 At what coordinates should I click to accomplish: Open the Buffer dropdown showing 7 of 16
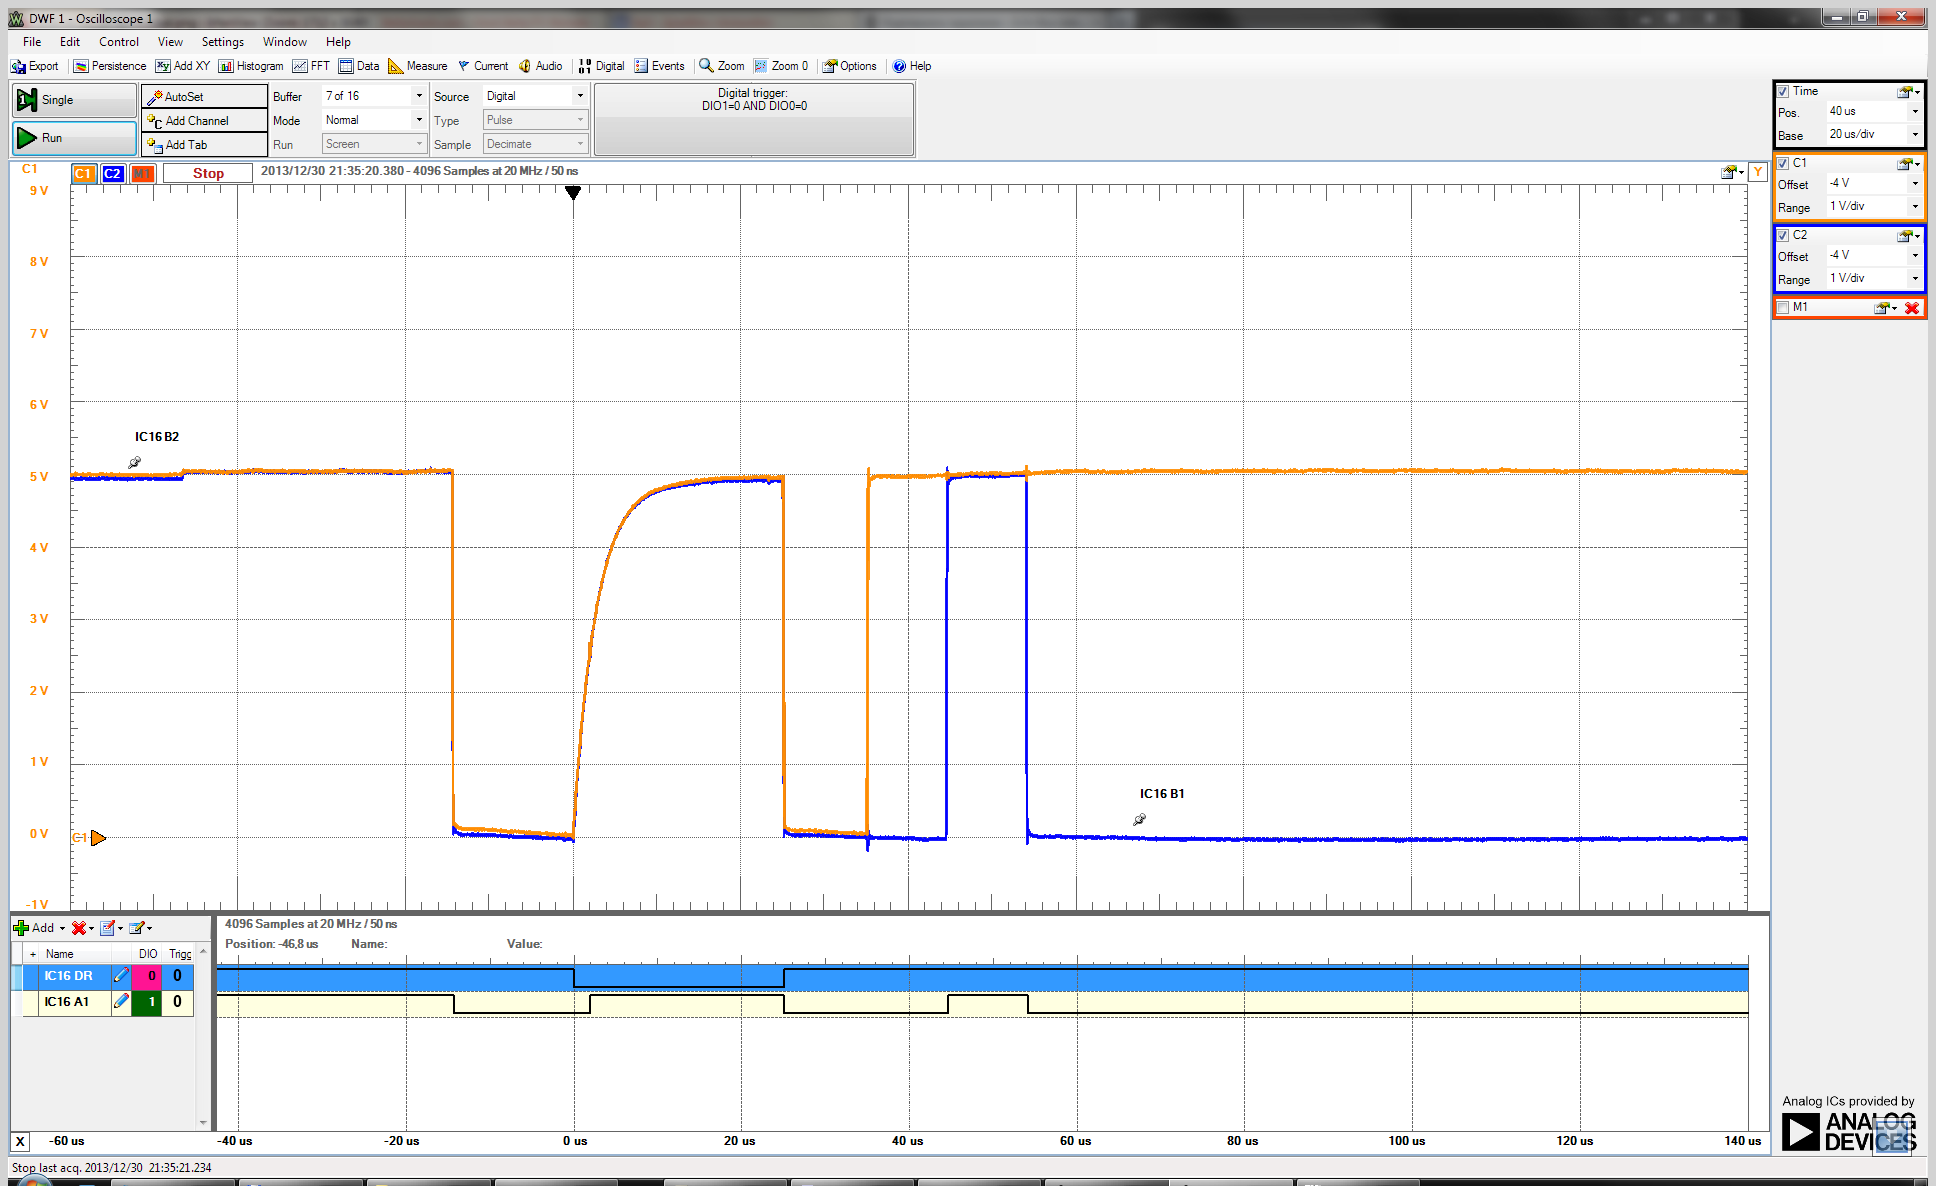tap(374, 96)
